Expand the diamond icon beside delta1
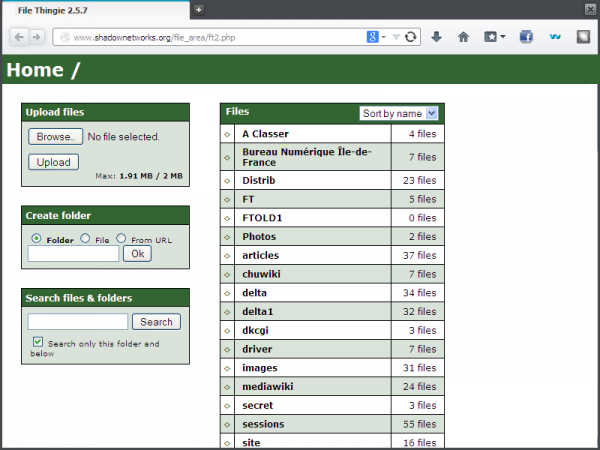 227,312
